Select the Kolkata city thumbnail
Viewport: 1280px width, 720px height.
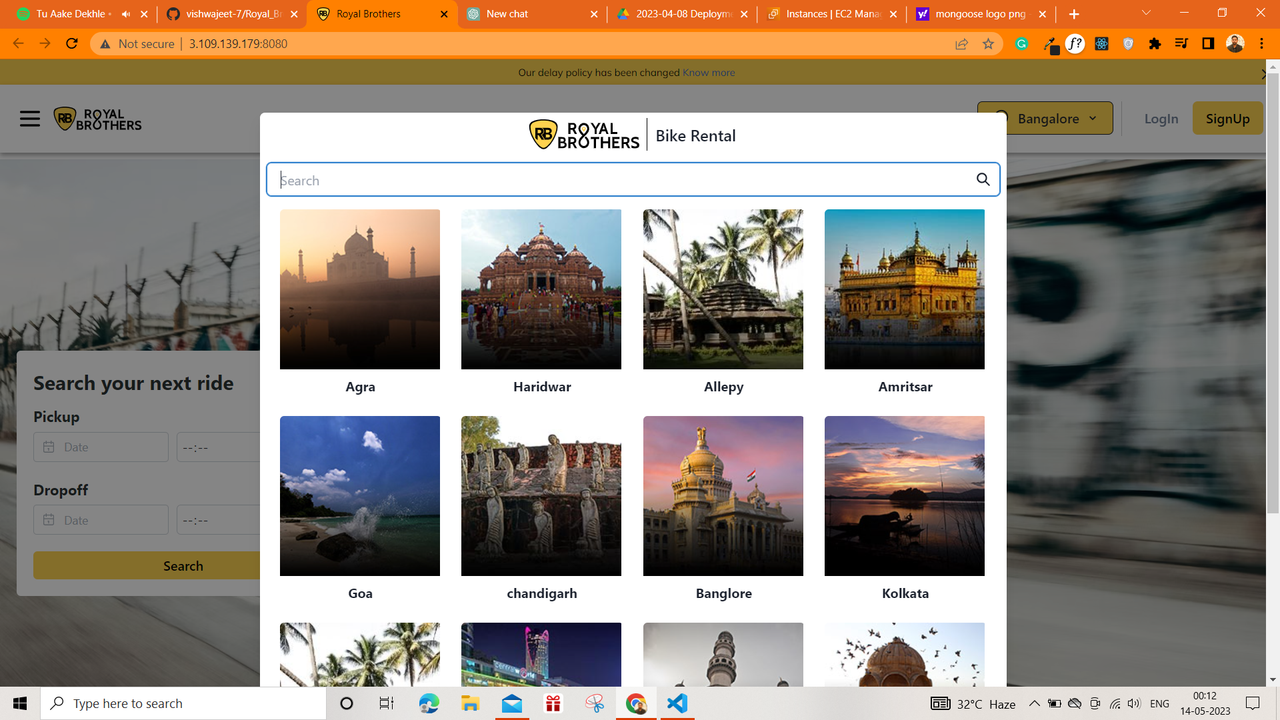click(905, 496)
